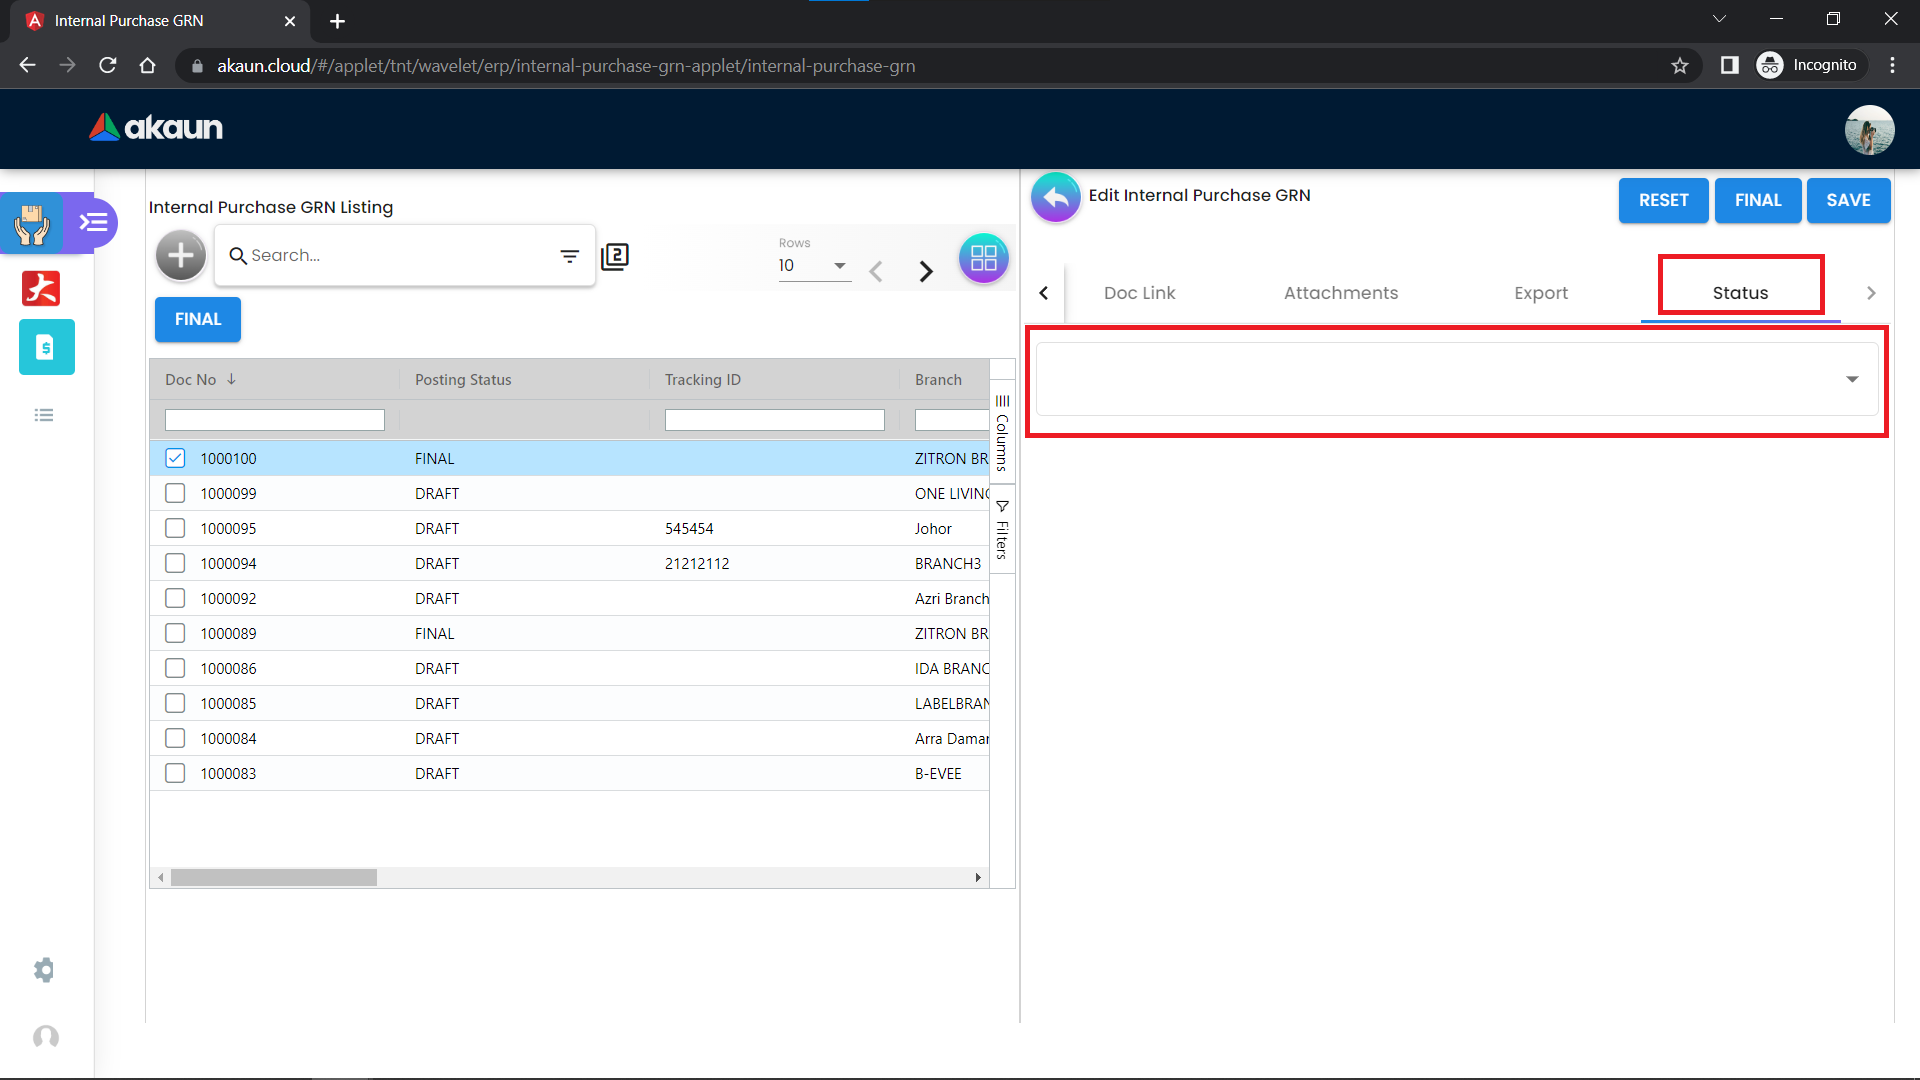Open the advanced search filter icon
Screen dimensions: 1920x1080
coord(570,257)
